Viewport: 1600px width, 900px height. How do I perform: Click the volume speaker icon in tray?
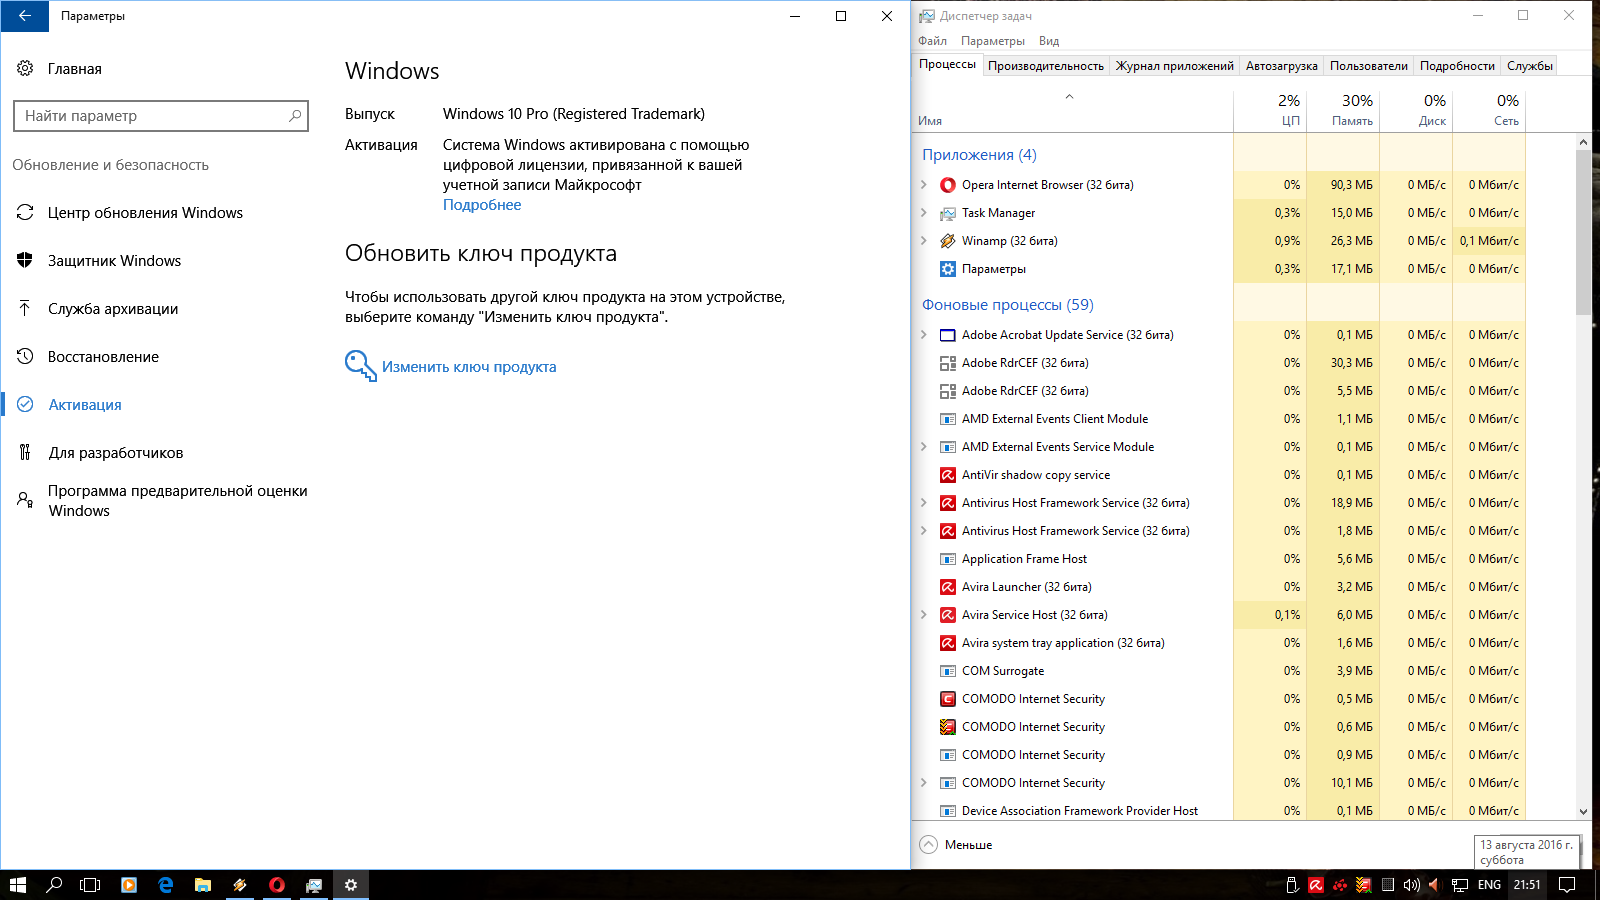[x=1411, y=885]
